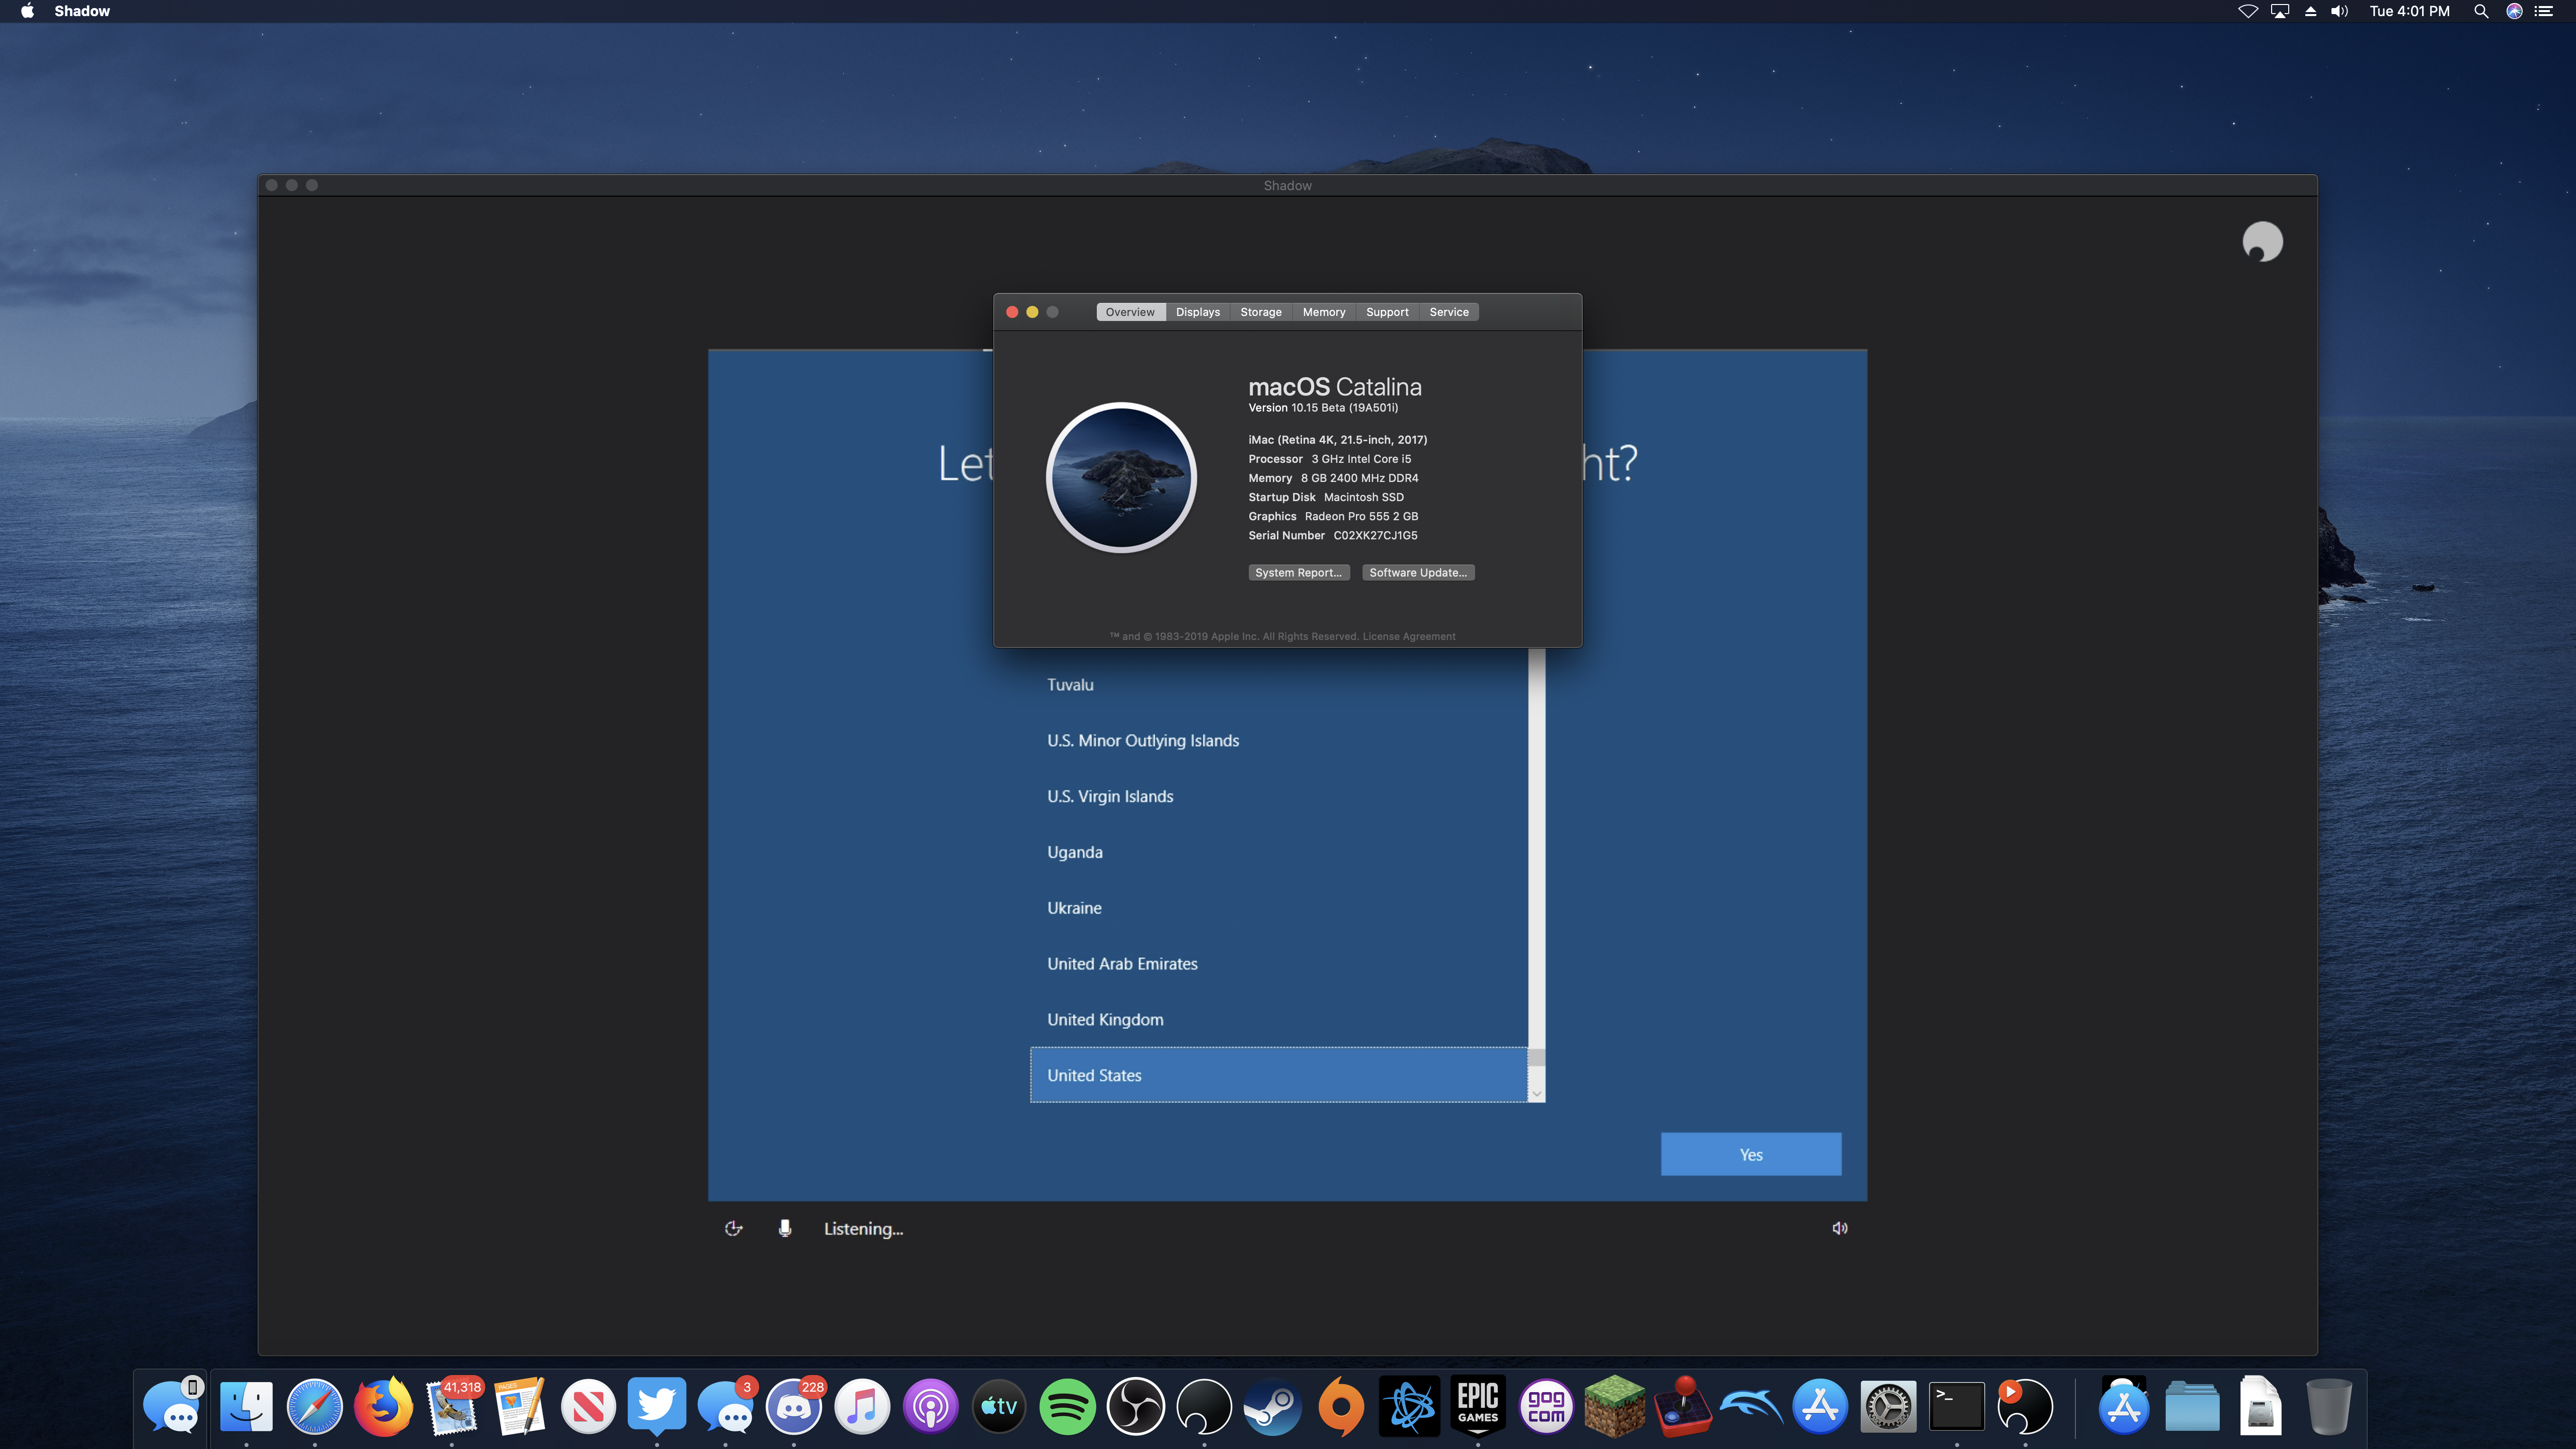This screenshot has width=2576, height=1449.
Task: Select Tuvalu in region list
Action: coord(1278,685)
